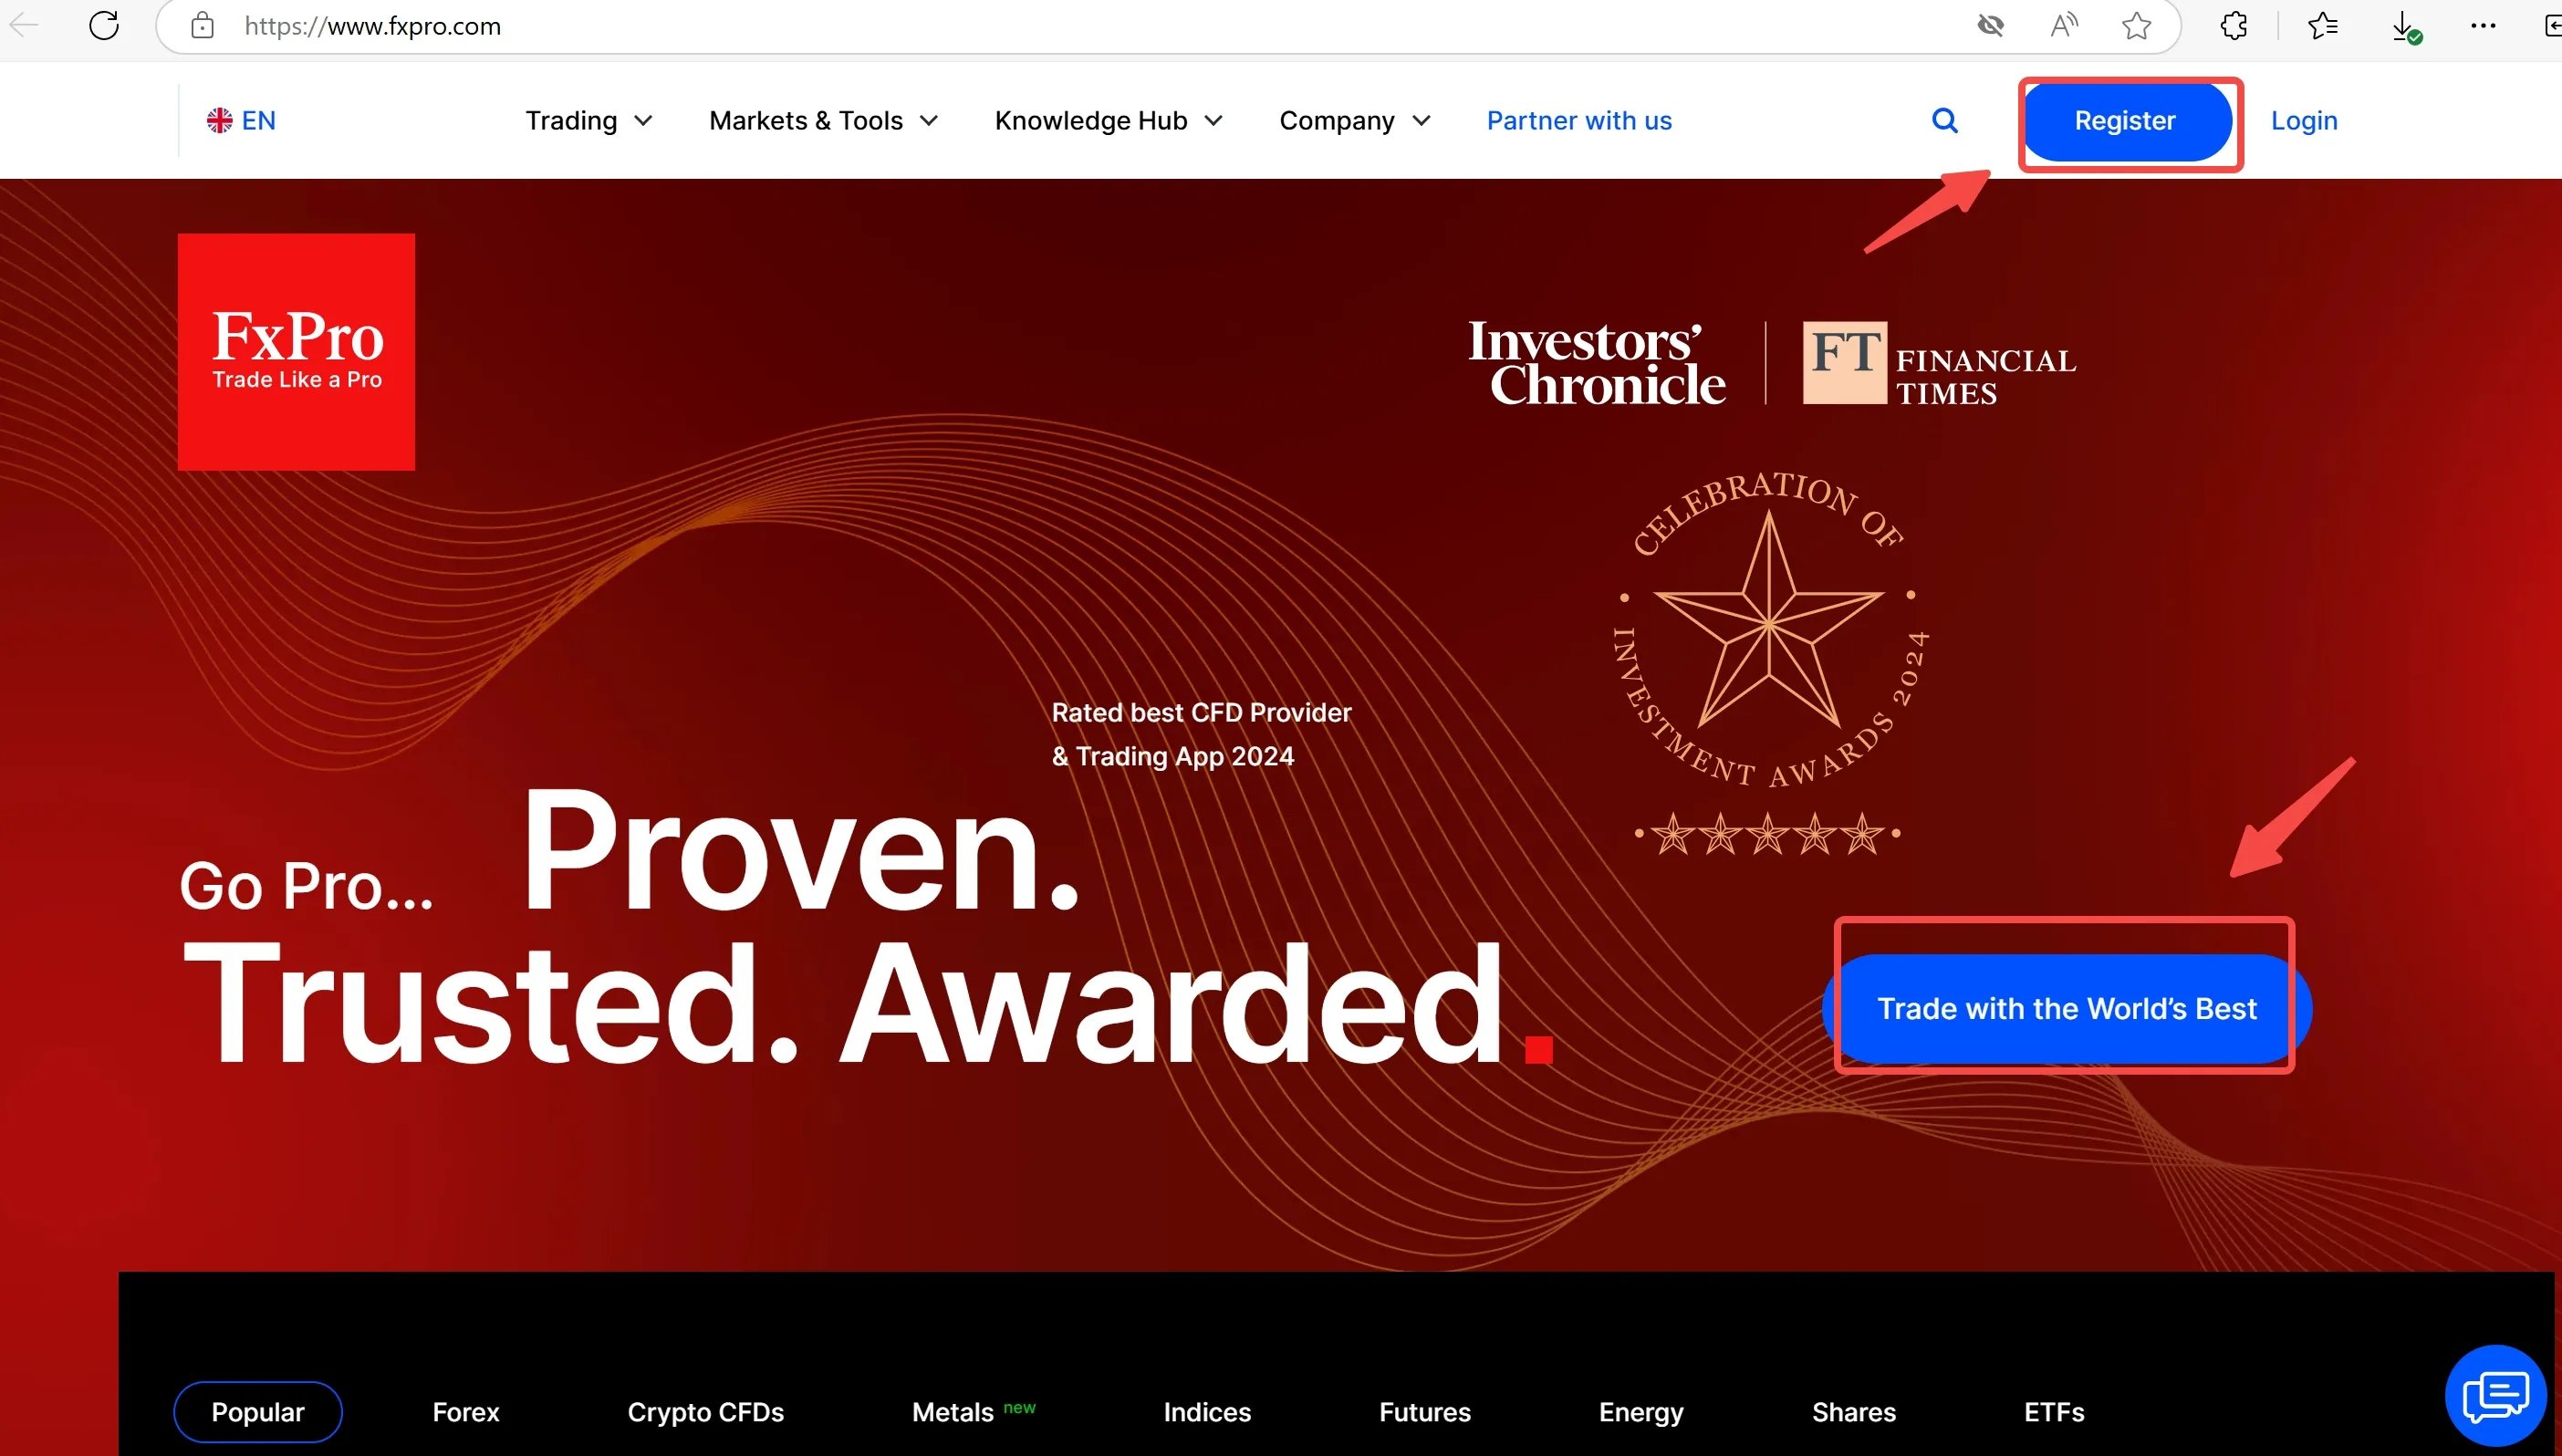Select the Shares tab
This screenshot has width=2562, height=1456.
tap(1854, 1412)
